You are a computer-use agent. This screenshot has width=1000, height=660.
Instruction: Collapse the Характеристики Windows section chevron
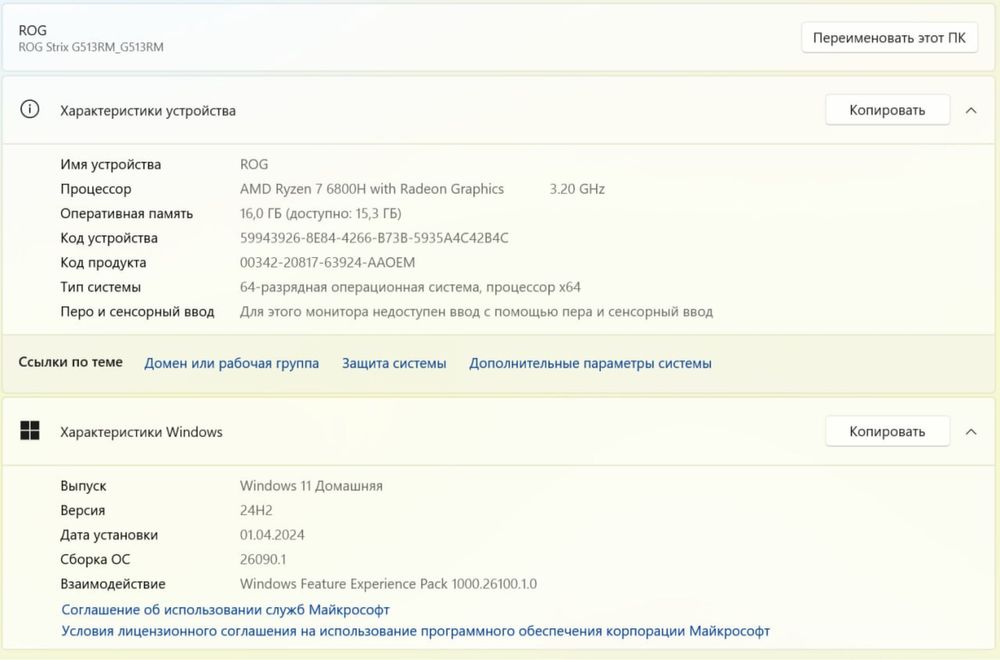pos(970,431)
